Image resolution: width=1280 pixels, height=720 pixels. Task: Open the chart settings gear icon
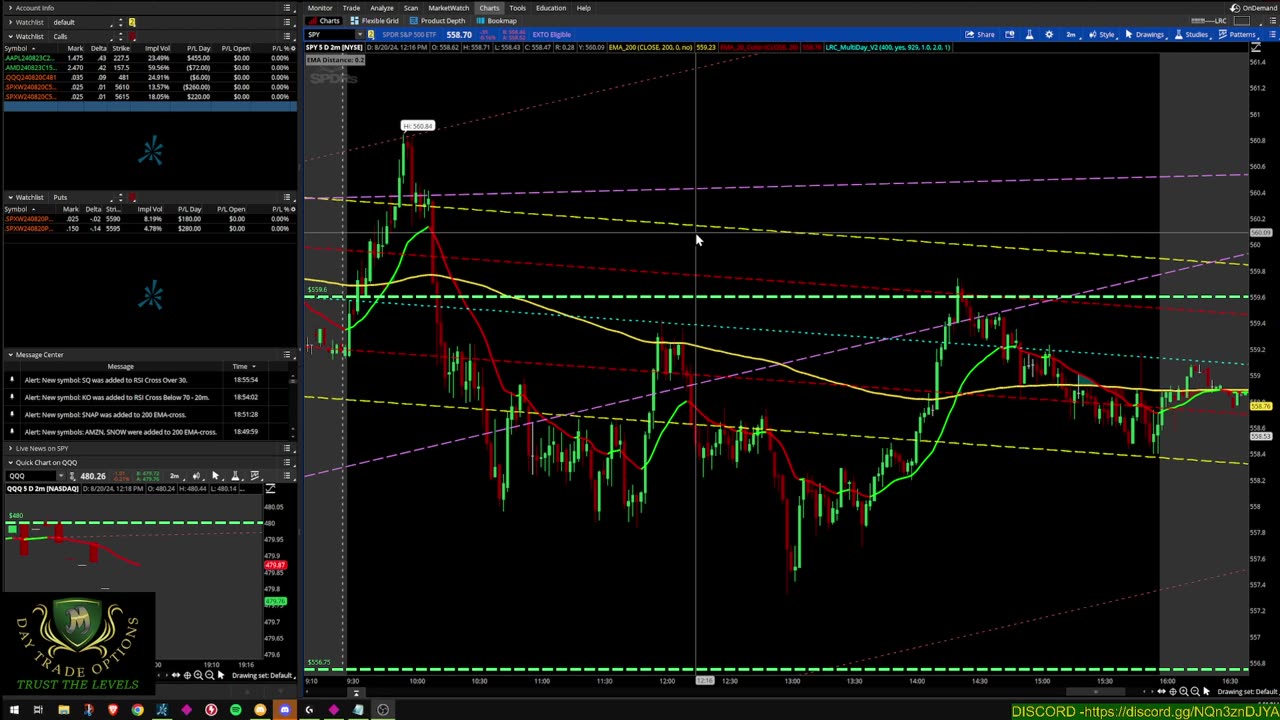1049,34
